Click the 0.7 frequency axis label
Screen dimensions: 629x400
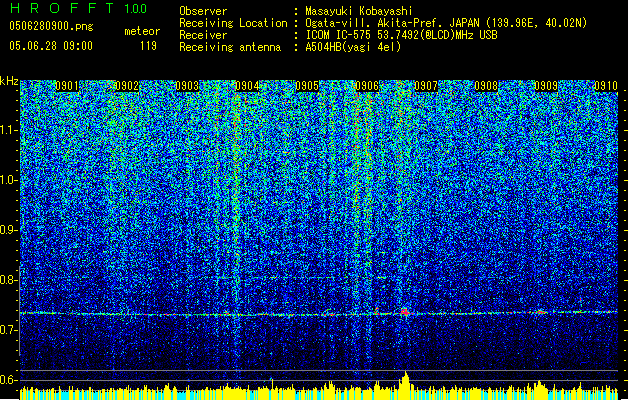(7, 330)
